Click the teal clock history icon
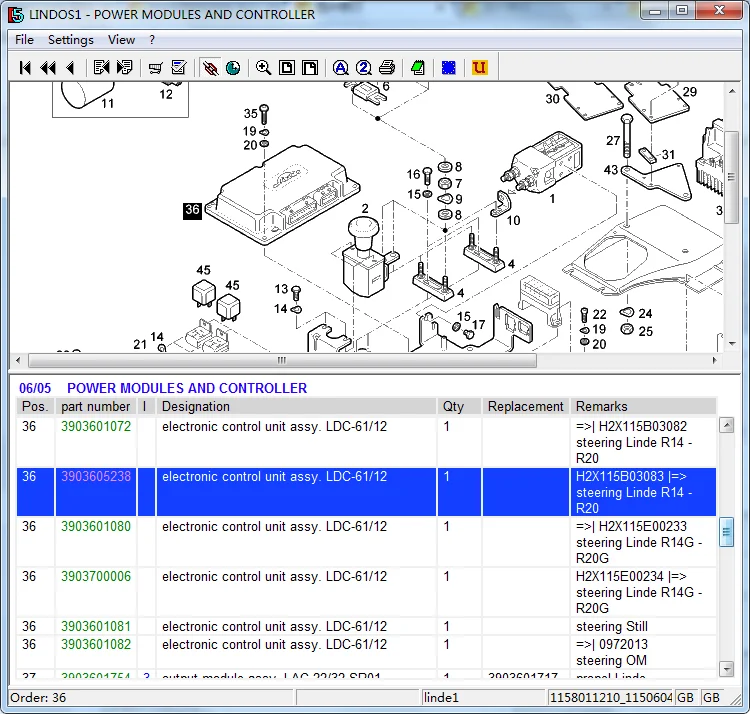 tap(233, 68)
